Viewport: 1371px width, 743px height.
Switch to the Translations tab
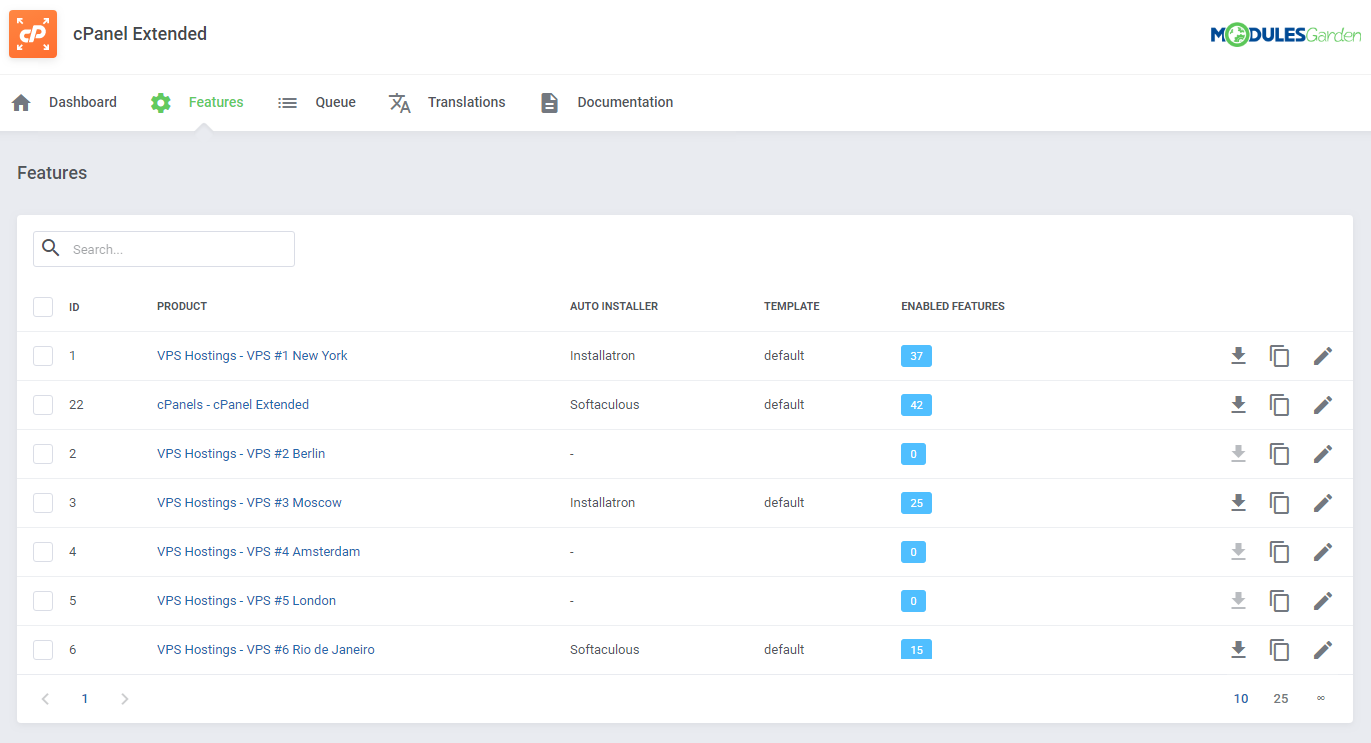click(466, 101)
